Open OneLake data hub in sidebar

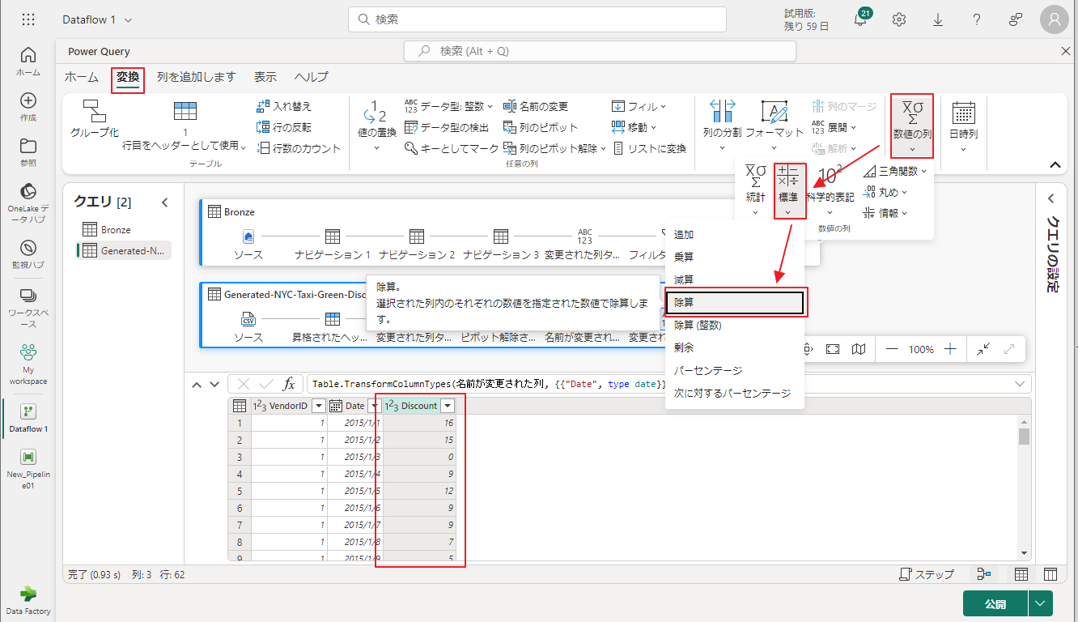click(x=28, y=198)
